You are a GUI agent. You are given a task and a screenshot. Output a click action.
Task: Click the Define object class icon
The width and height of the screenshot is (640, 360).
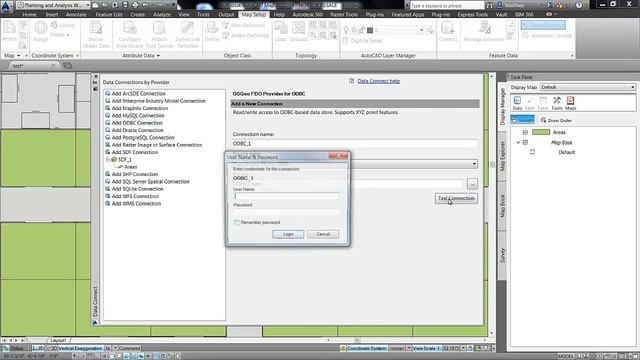tap(212, 32)
